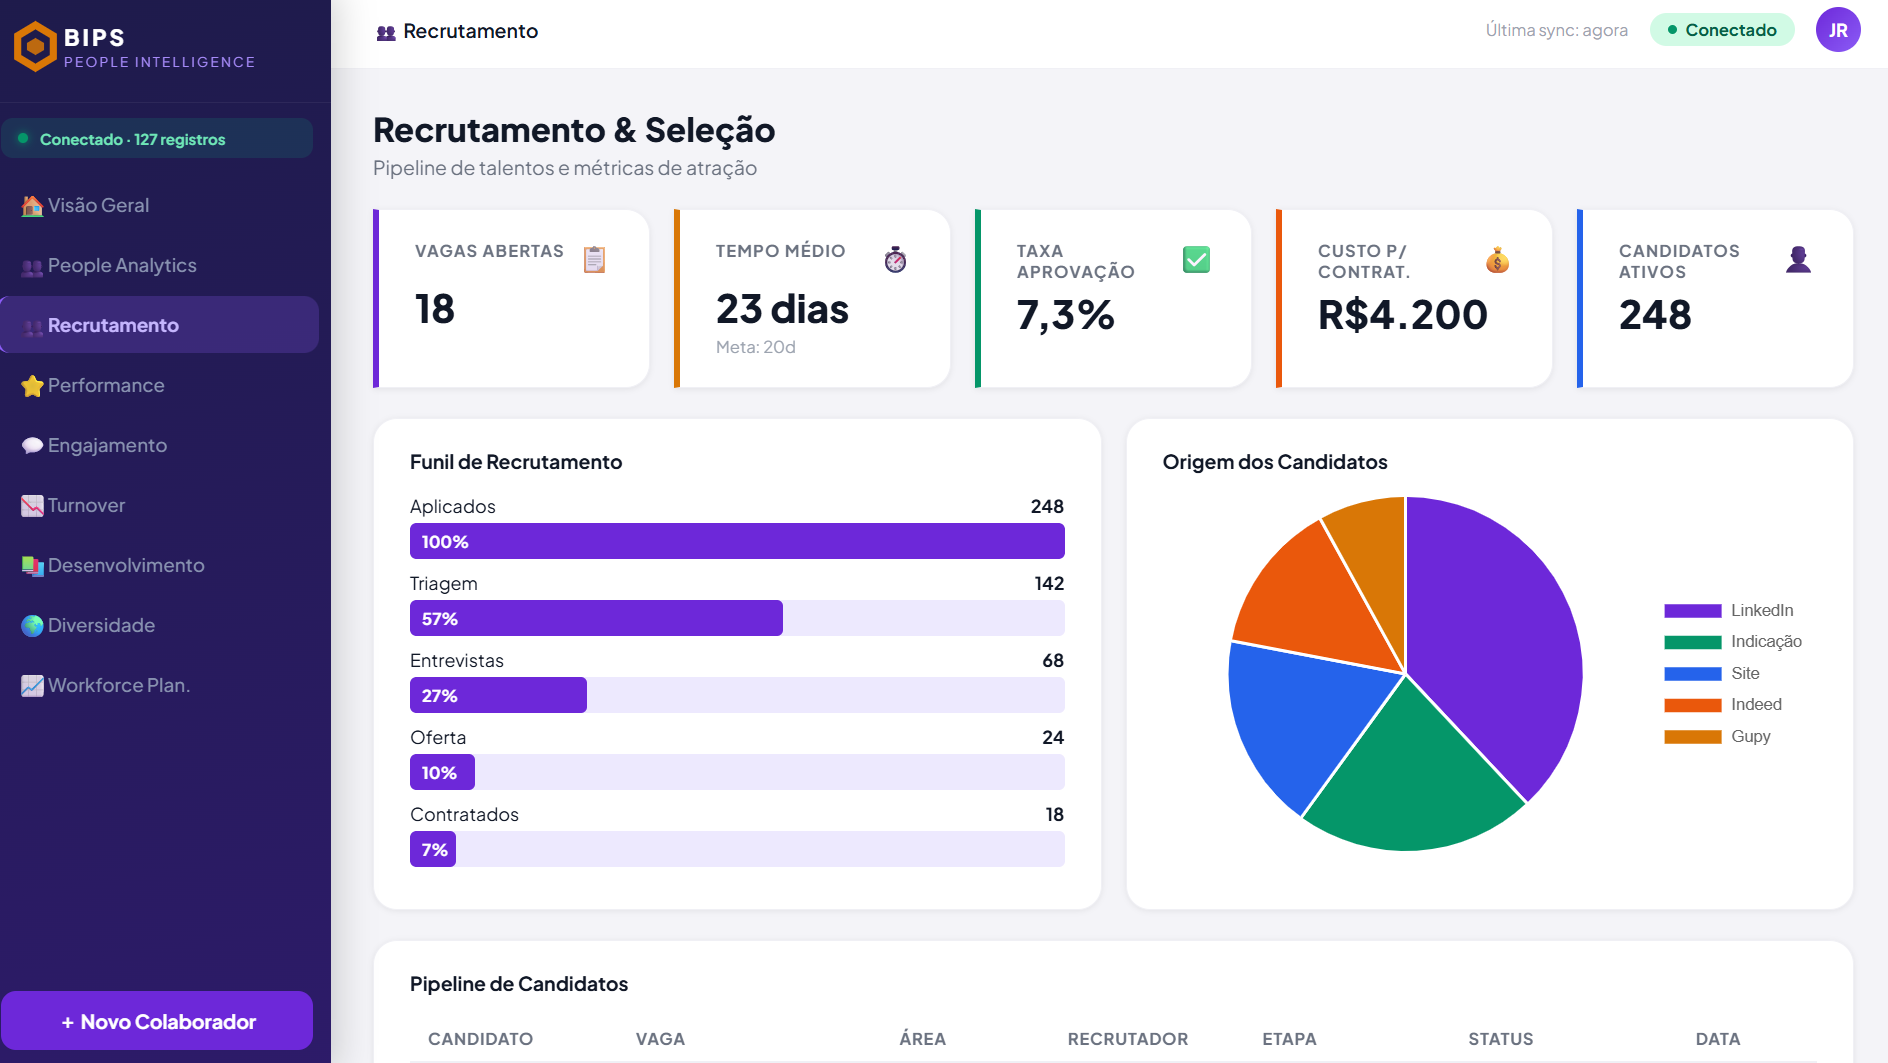Click the Desenvolvimento books icon
This screenshot has width=1888, height=1063.
(32, 566)
